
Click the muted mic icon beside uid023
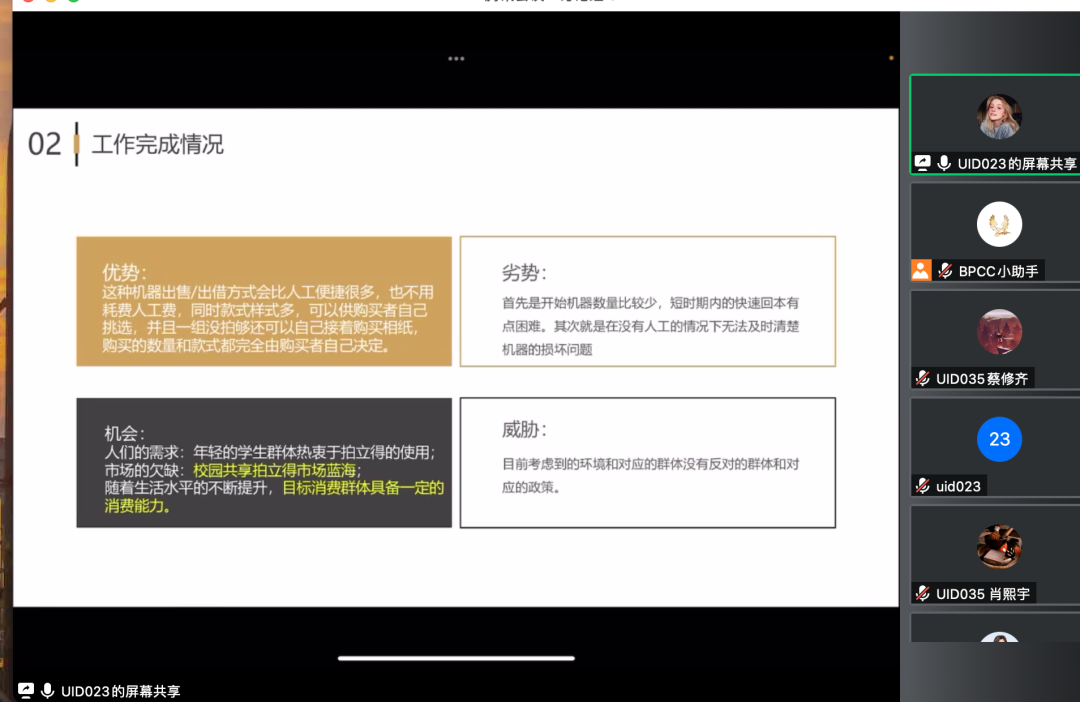(922, 486)
